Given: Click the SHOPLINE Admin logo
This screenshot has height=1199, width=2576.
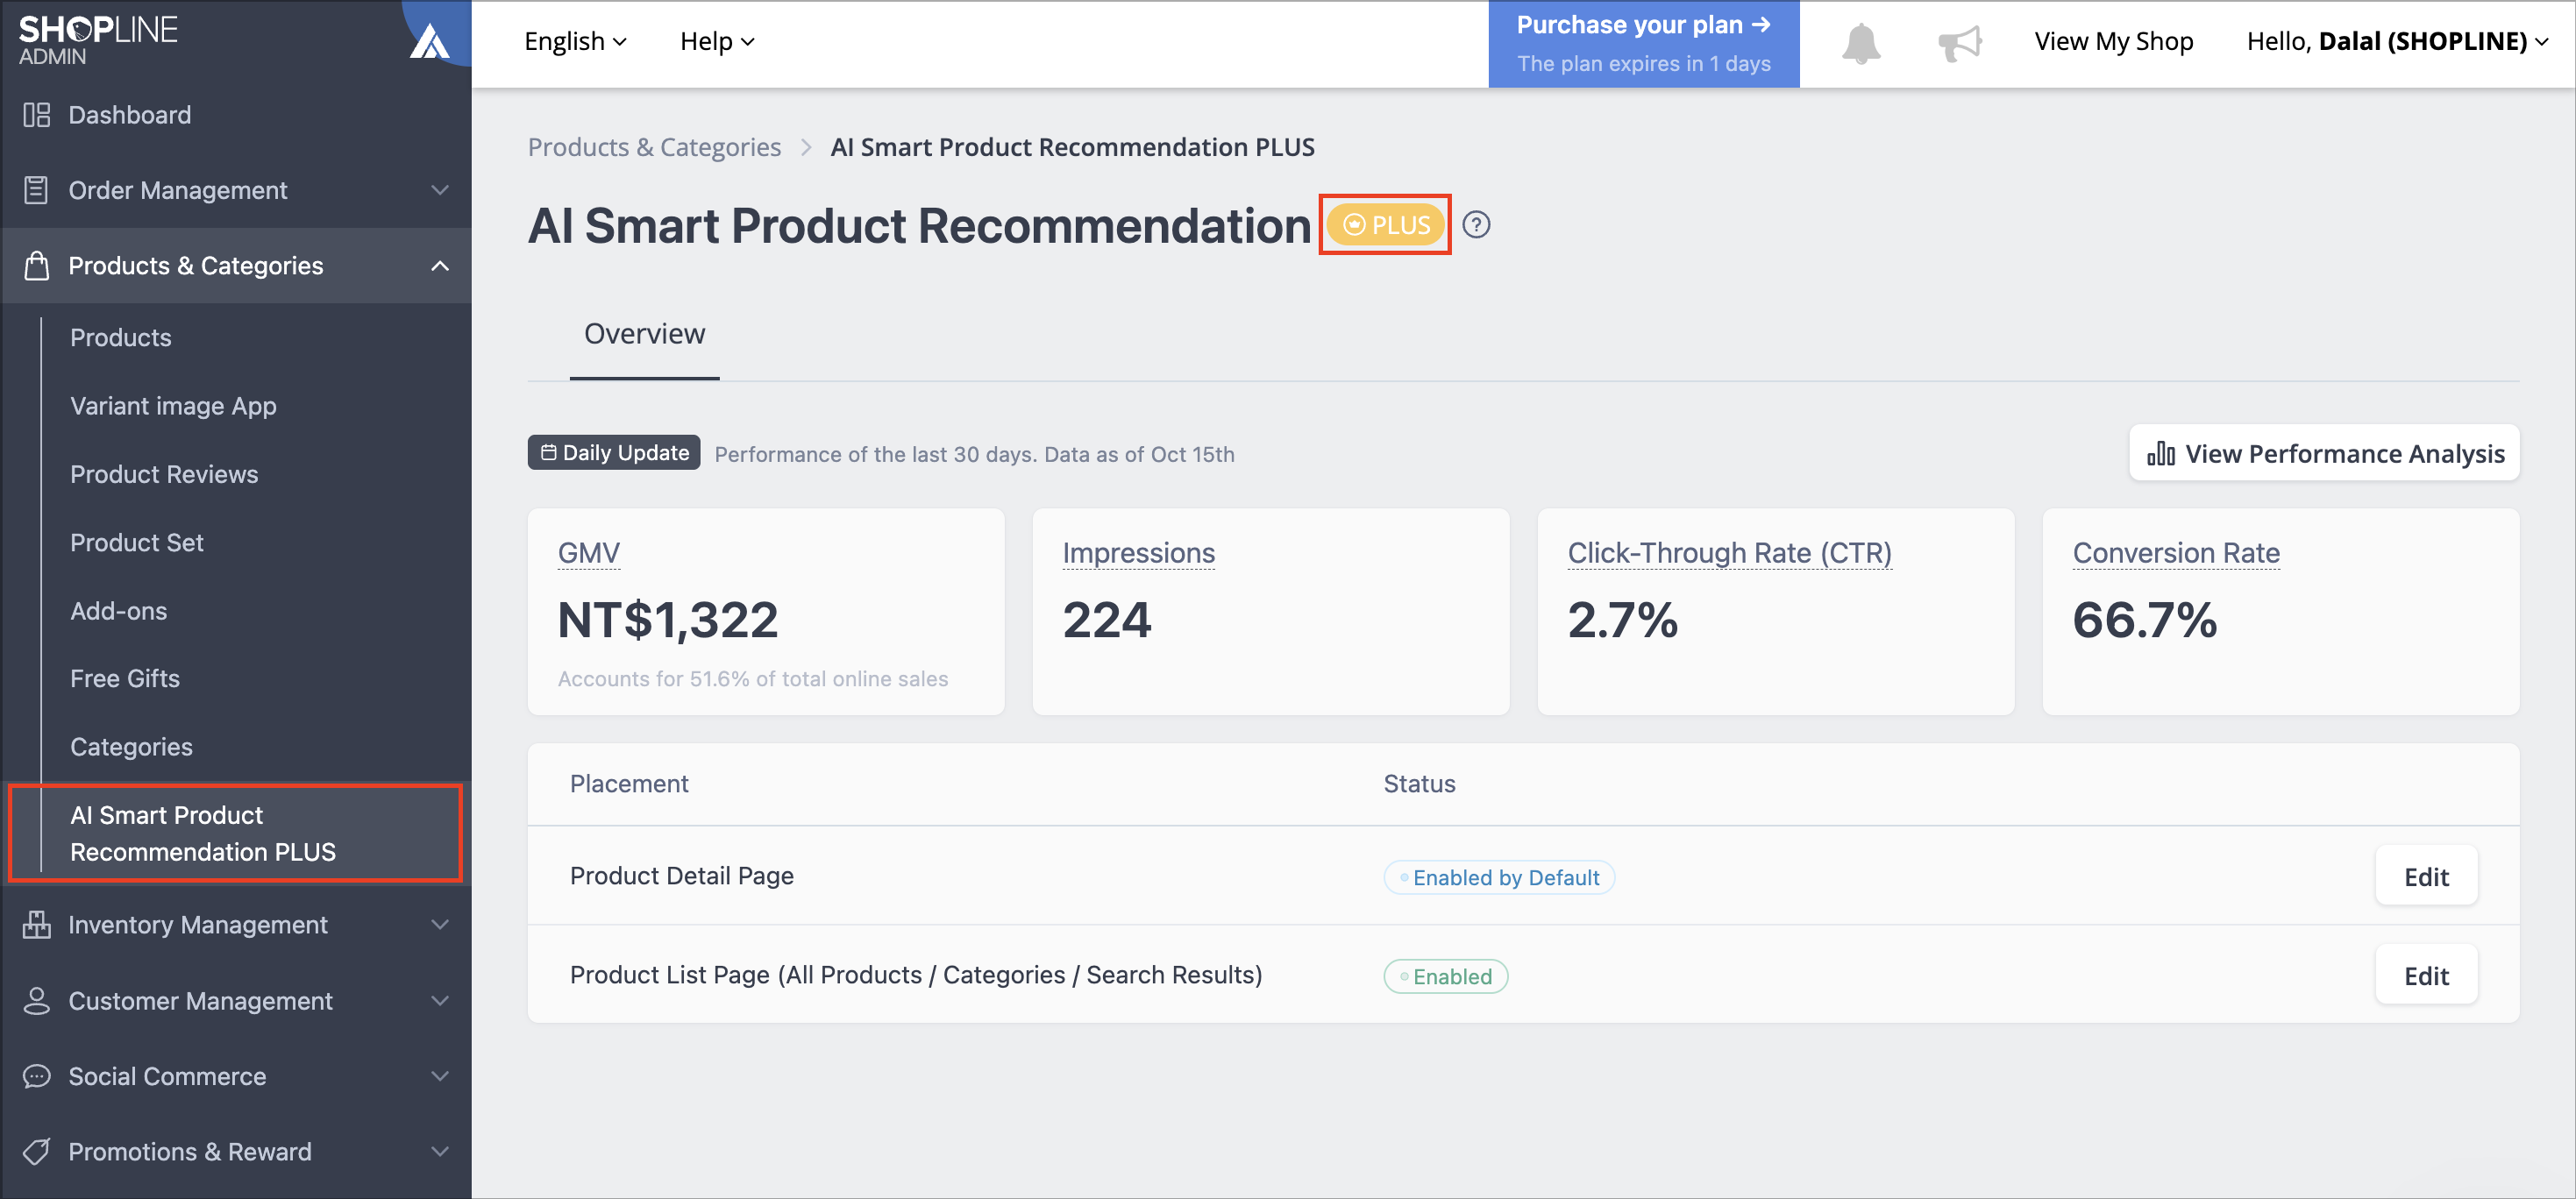Looking at the screenshot, I should [98, 40].
